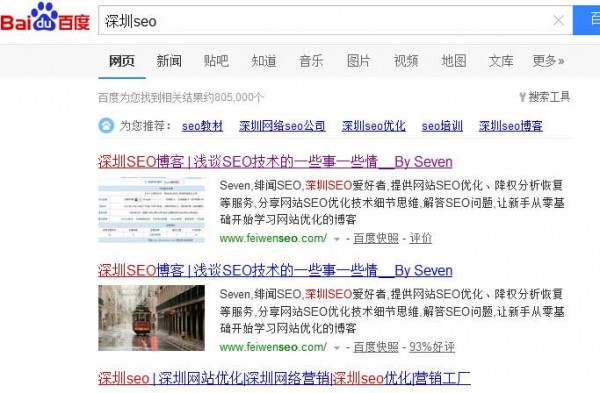Screen dimensions: 600x393
Task: Click the first www.feiwenseo.com/ green URL
Action: [273, 238]
